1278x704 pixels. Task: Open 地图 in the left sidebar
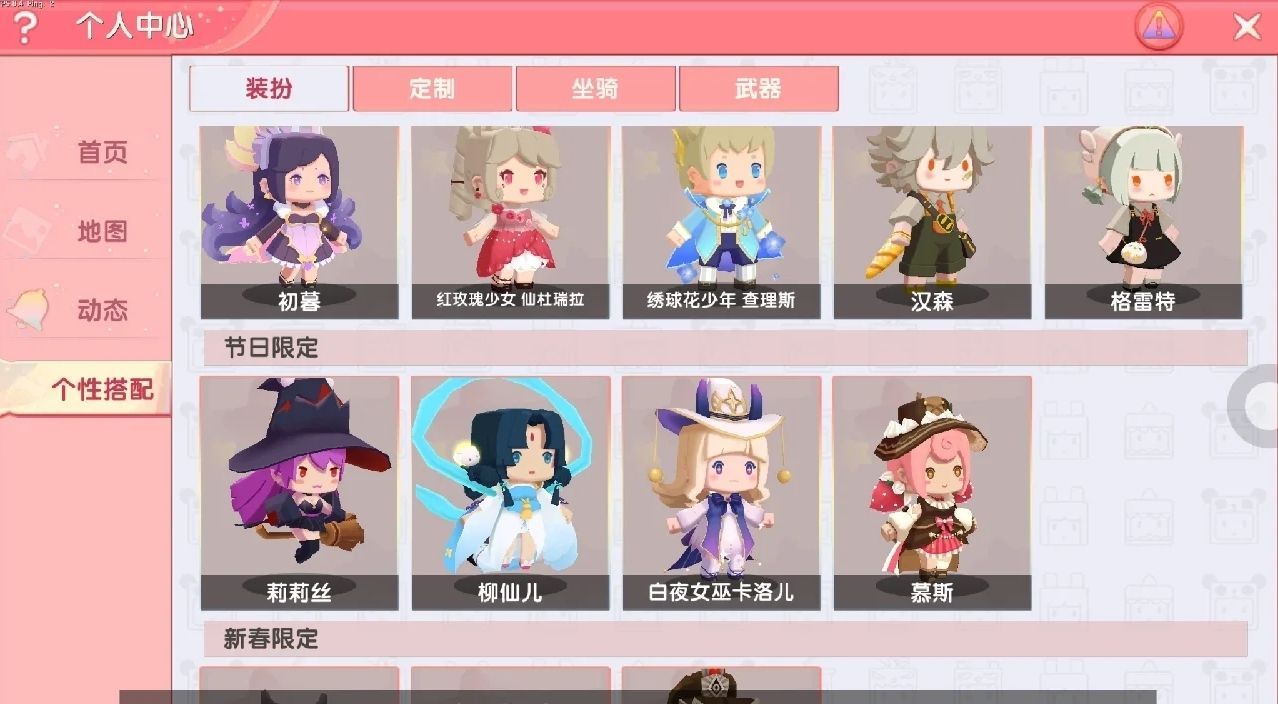[86, 231]
